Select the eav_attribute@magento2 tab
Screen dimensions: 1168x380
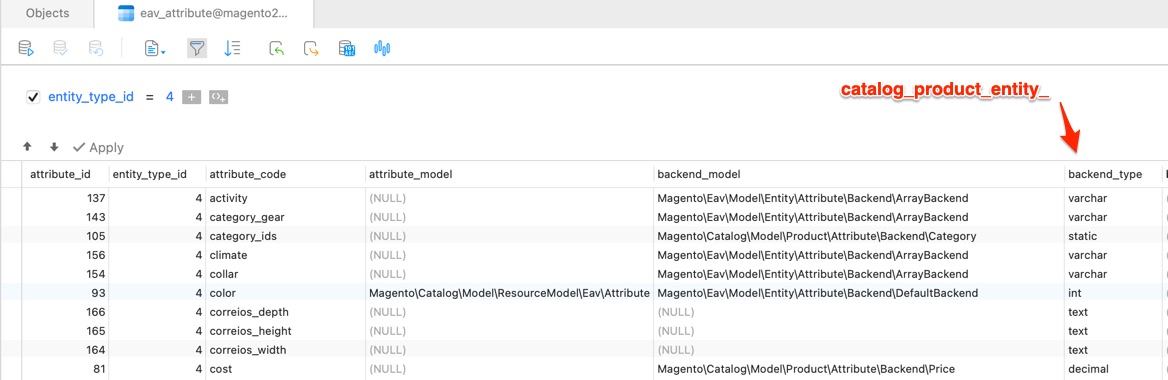pyautogui.click(x=204, y=13)
